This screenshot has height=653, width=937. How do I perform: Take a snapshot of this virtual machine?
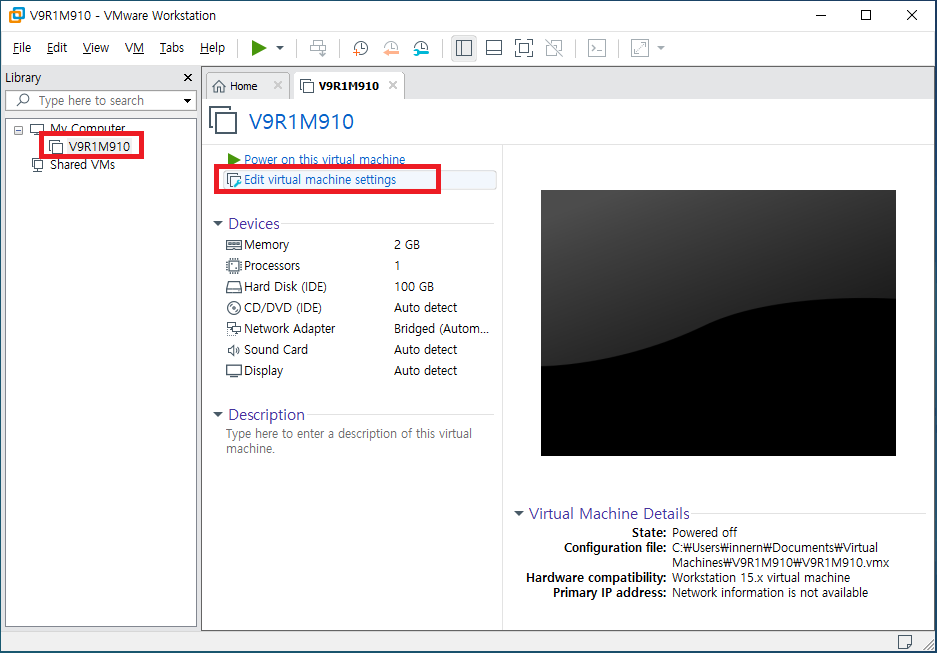pos(360,48)
